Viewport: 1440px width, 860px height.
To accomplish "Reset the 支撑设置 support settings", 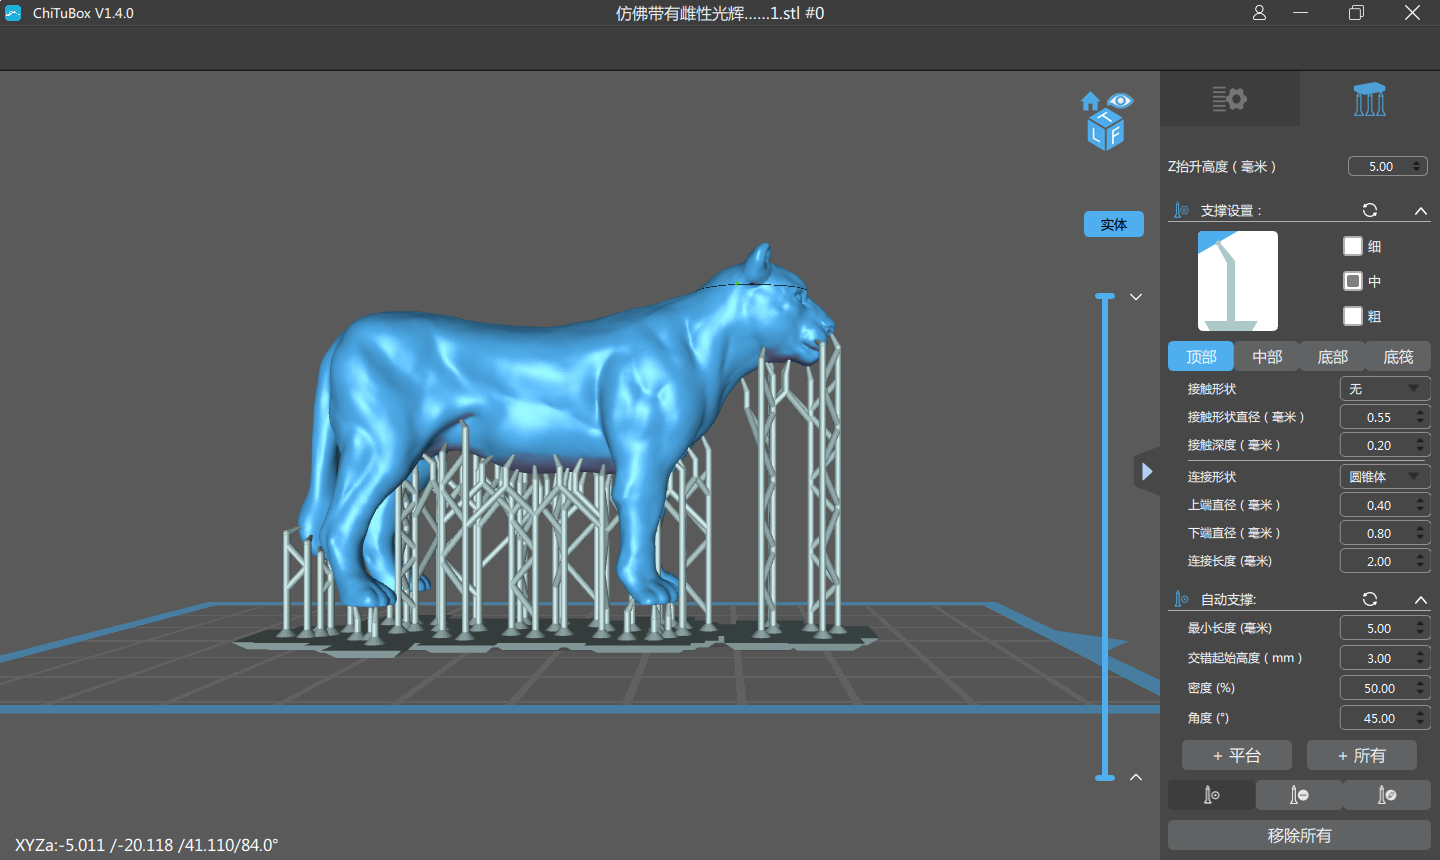I will click(1370, 210).
